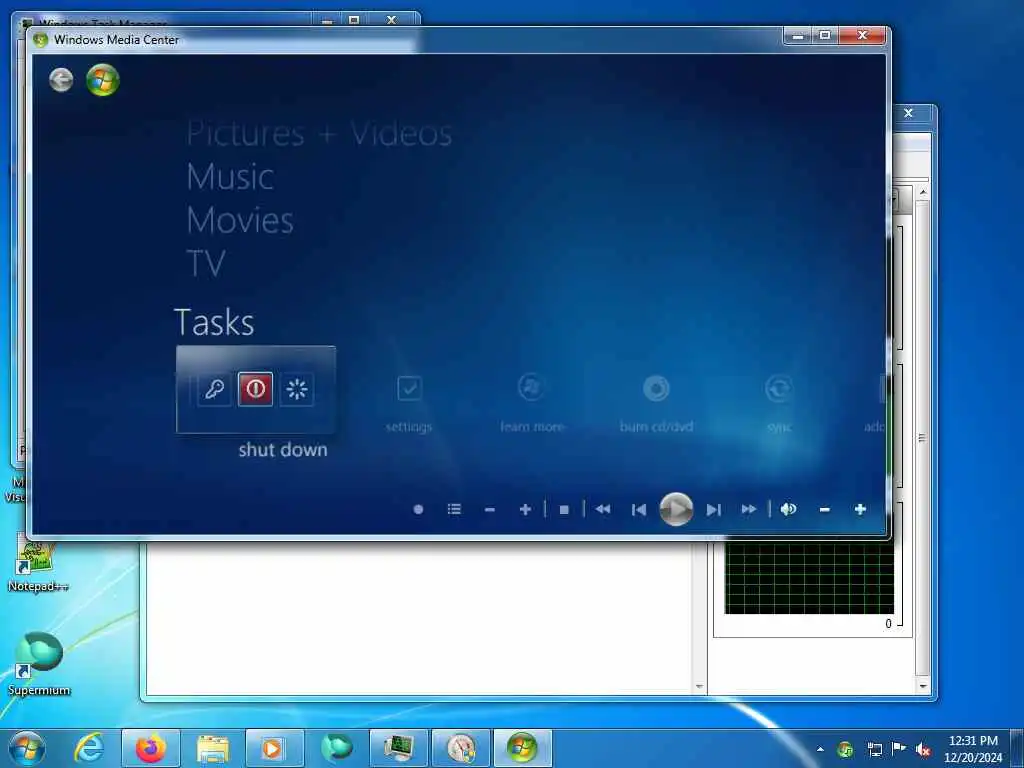Click the network tray icon
Screen dimensions: 1024x768
coord(874,749)
